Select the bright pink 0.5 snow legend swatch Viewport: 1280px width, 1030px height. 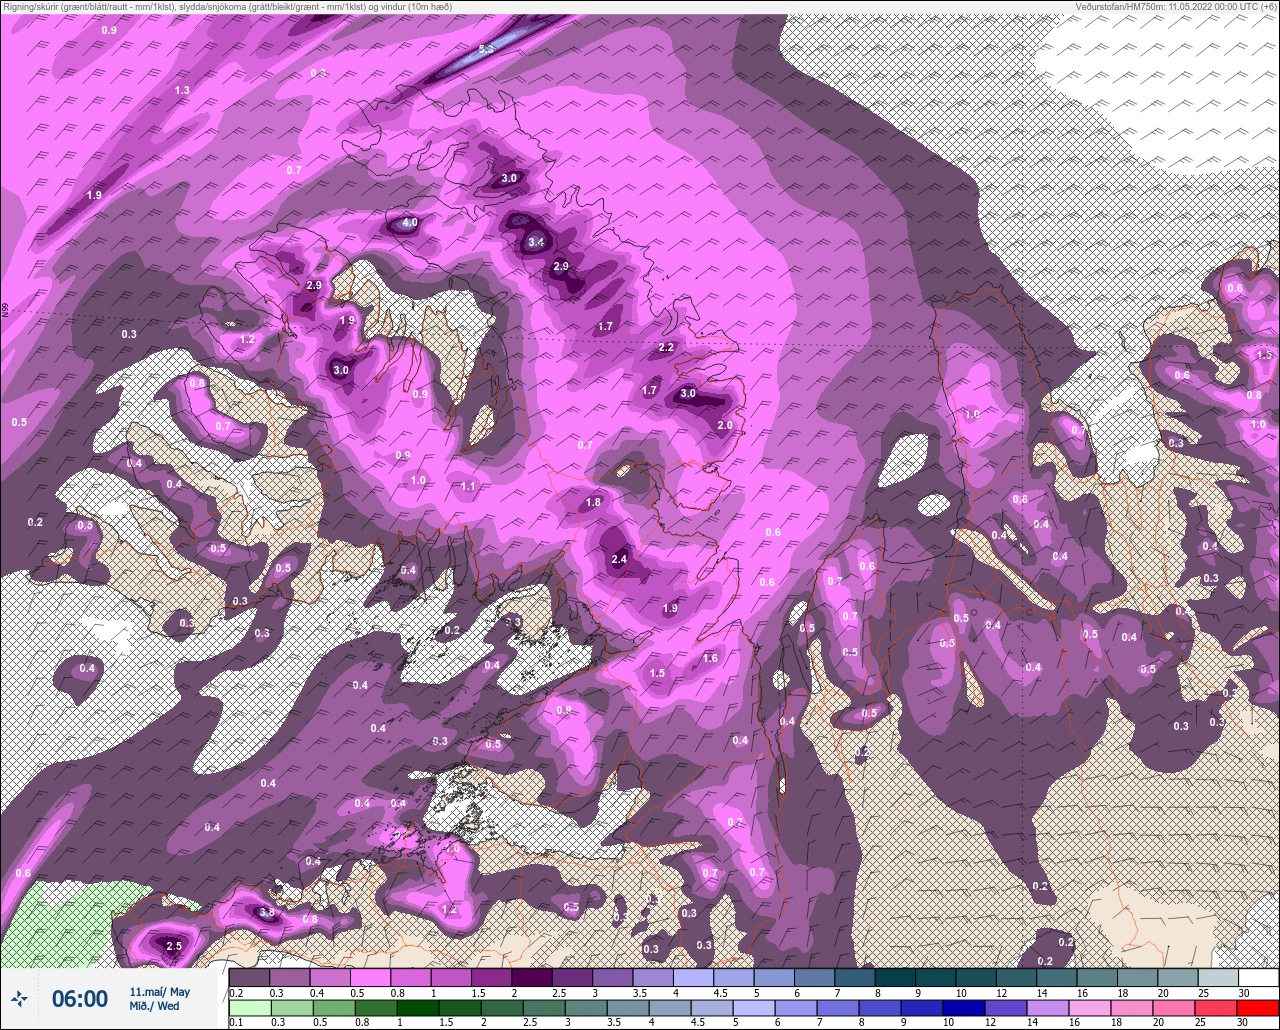click(370, 977)
